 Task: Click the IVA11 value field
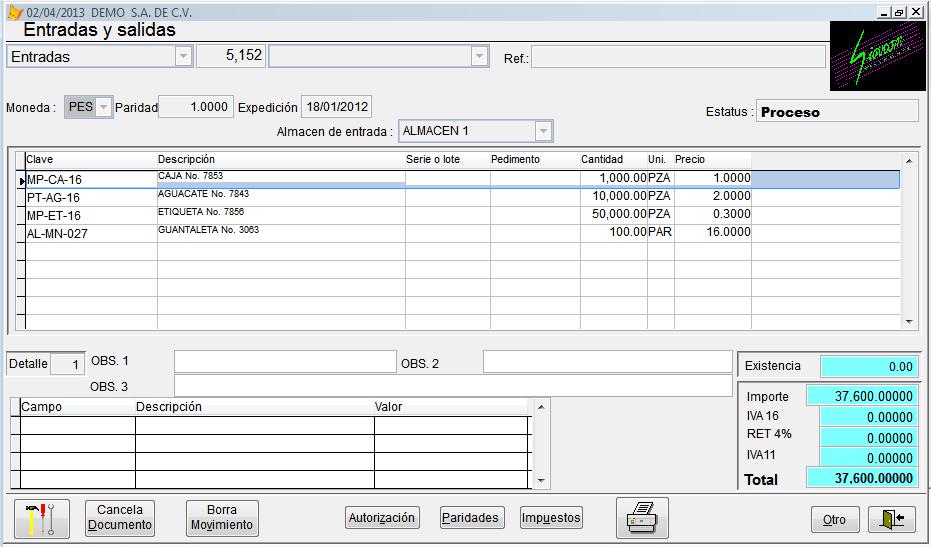click(869, 458)
